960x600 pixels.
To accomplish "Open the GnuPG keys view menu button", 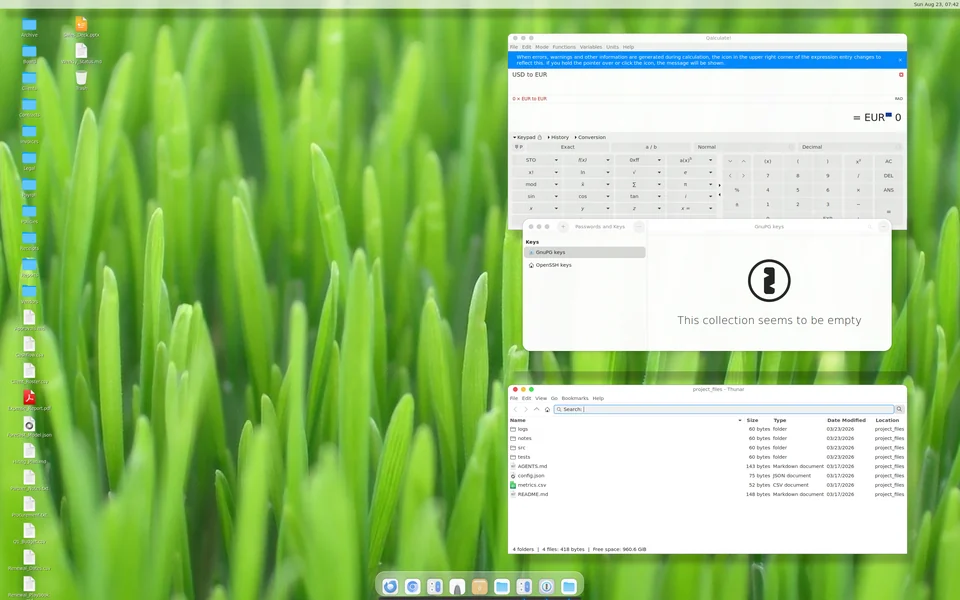I will pyautogui.click(x=883, y=227).
